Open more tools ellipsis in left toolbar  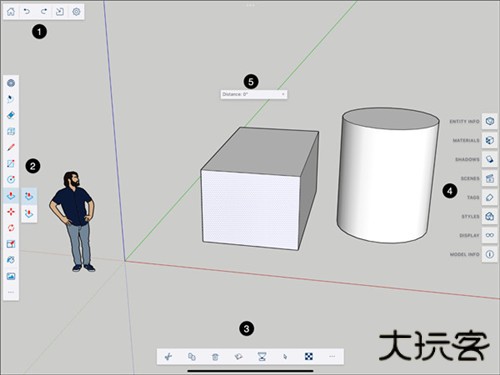point(11,292)
